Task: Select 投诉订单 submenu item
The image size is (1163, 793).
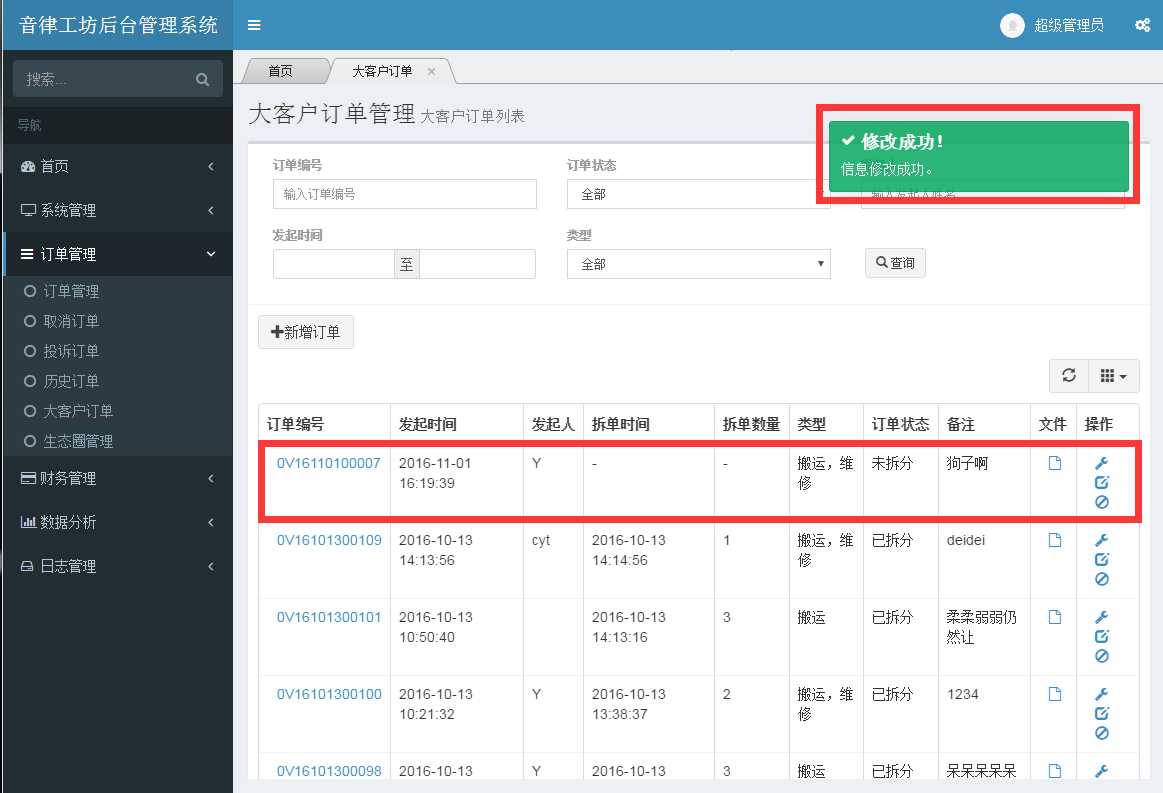Action: [70, 351]
